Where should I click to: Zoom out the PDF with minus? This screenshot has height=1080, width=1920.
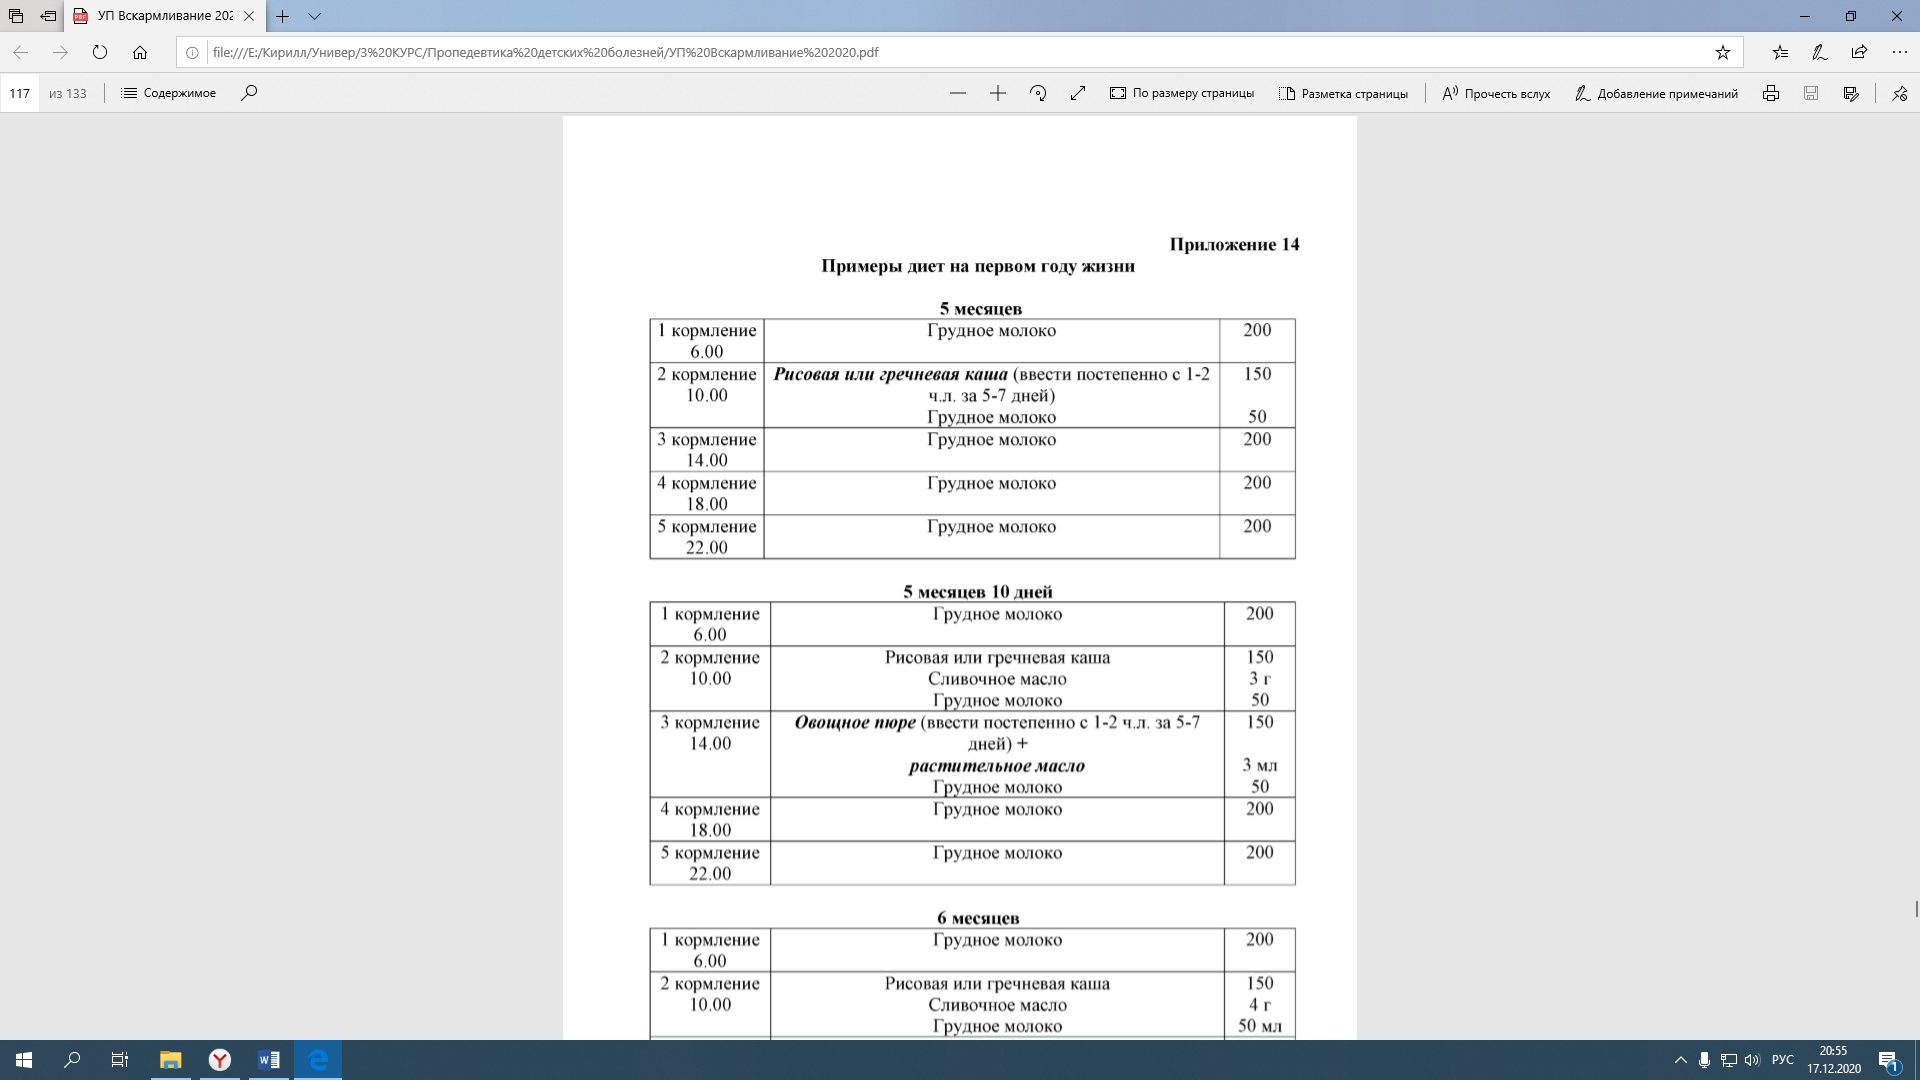958,93
